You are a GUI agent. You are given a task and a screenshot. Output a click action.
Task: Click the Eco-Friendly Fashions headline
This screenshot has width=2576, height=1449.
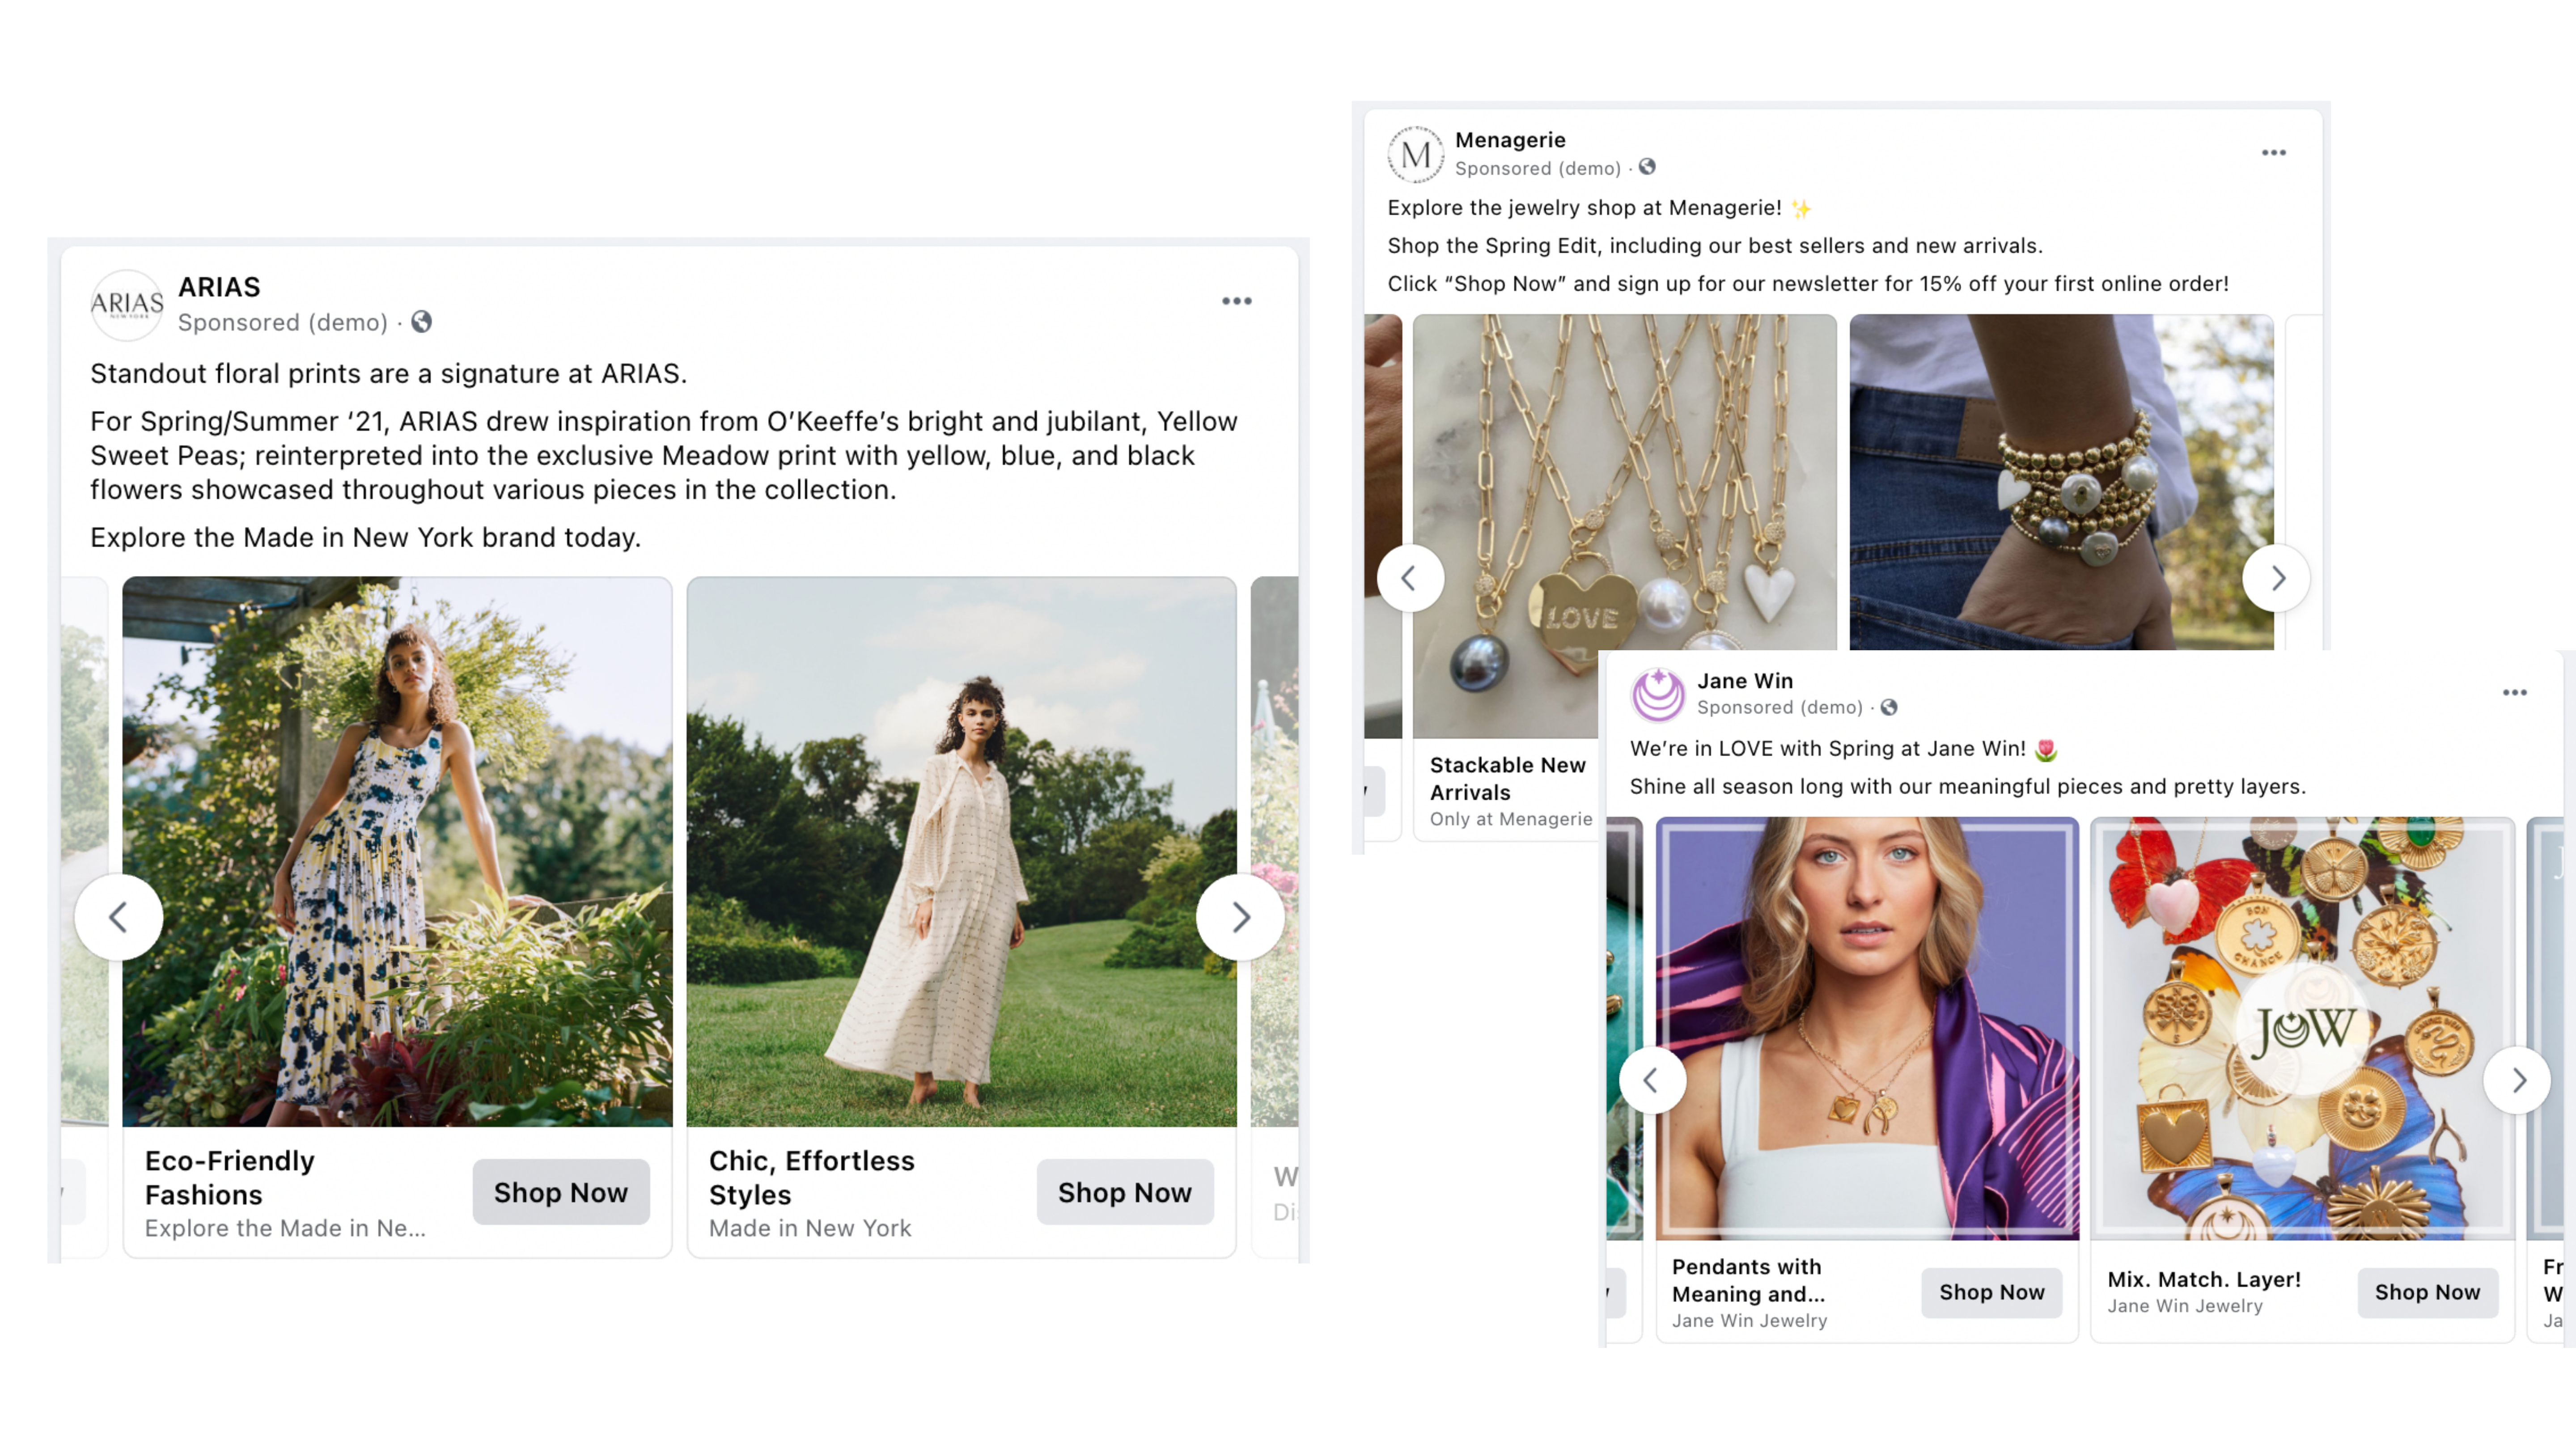[230, 1178]
